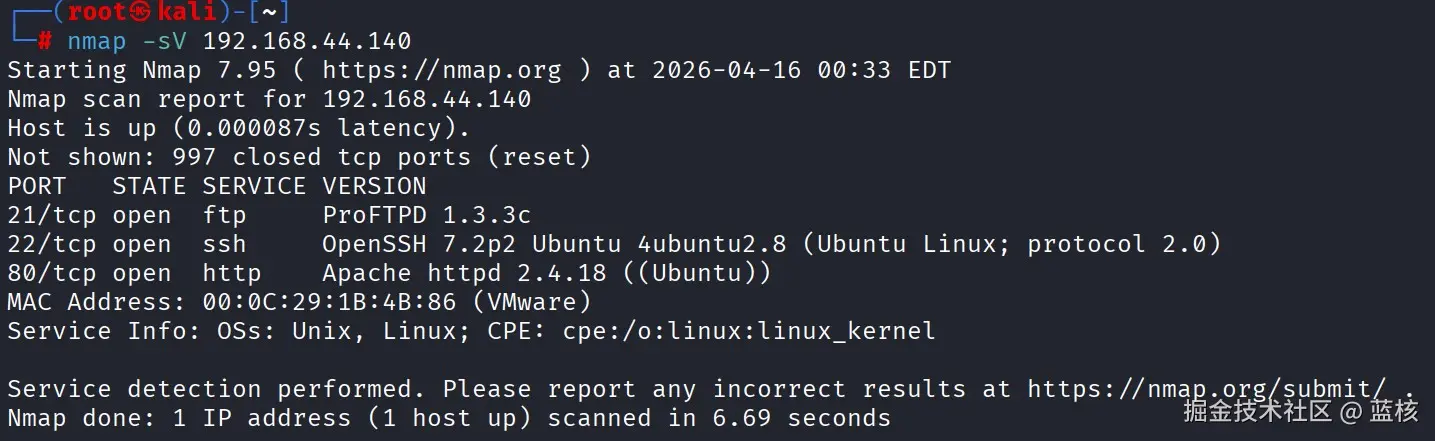The height and width of the screenshot is (441, 1435).
Task: Click the OpenSSH 7.2p2 version text
Action: coord(420,244)
